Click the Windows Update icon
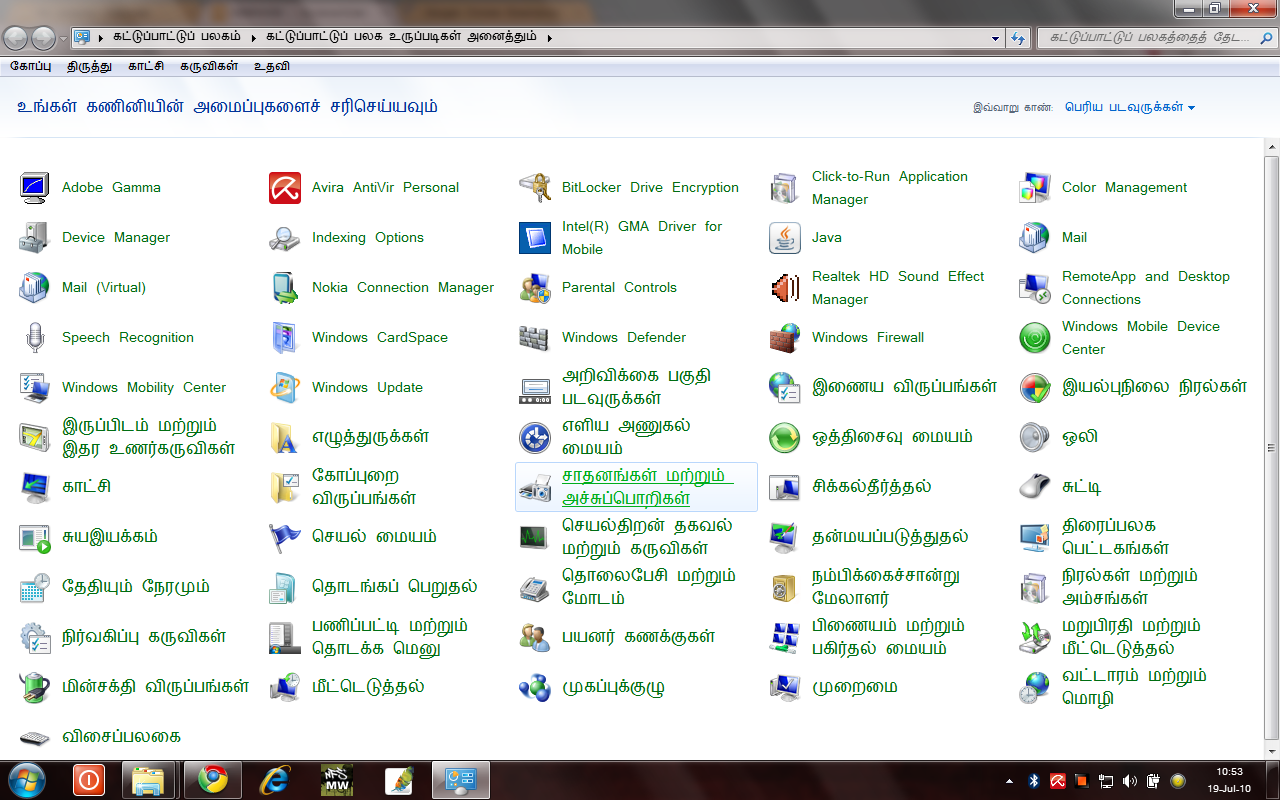 (x=285, y=388)
